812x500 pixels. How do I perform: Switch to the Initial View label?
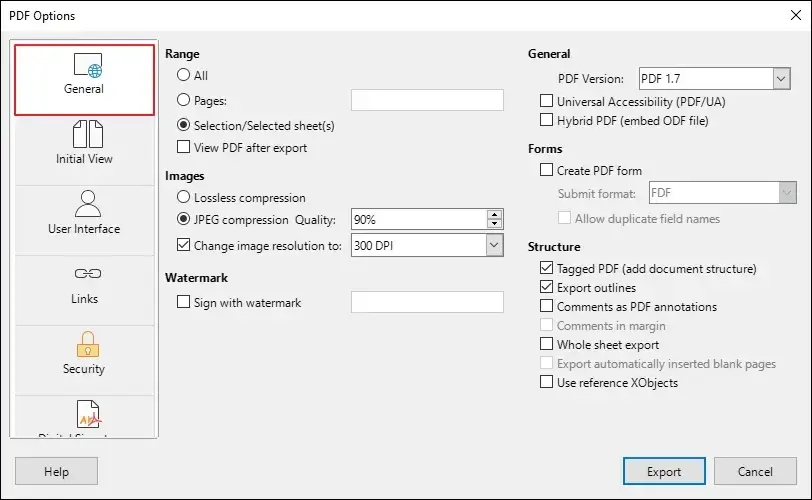[84, 159]
